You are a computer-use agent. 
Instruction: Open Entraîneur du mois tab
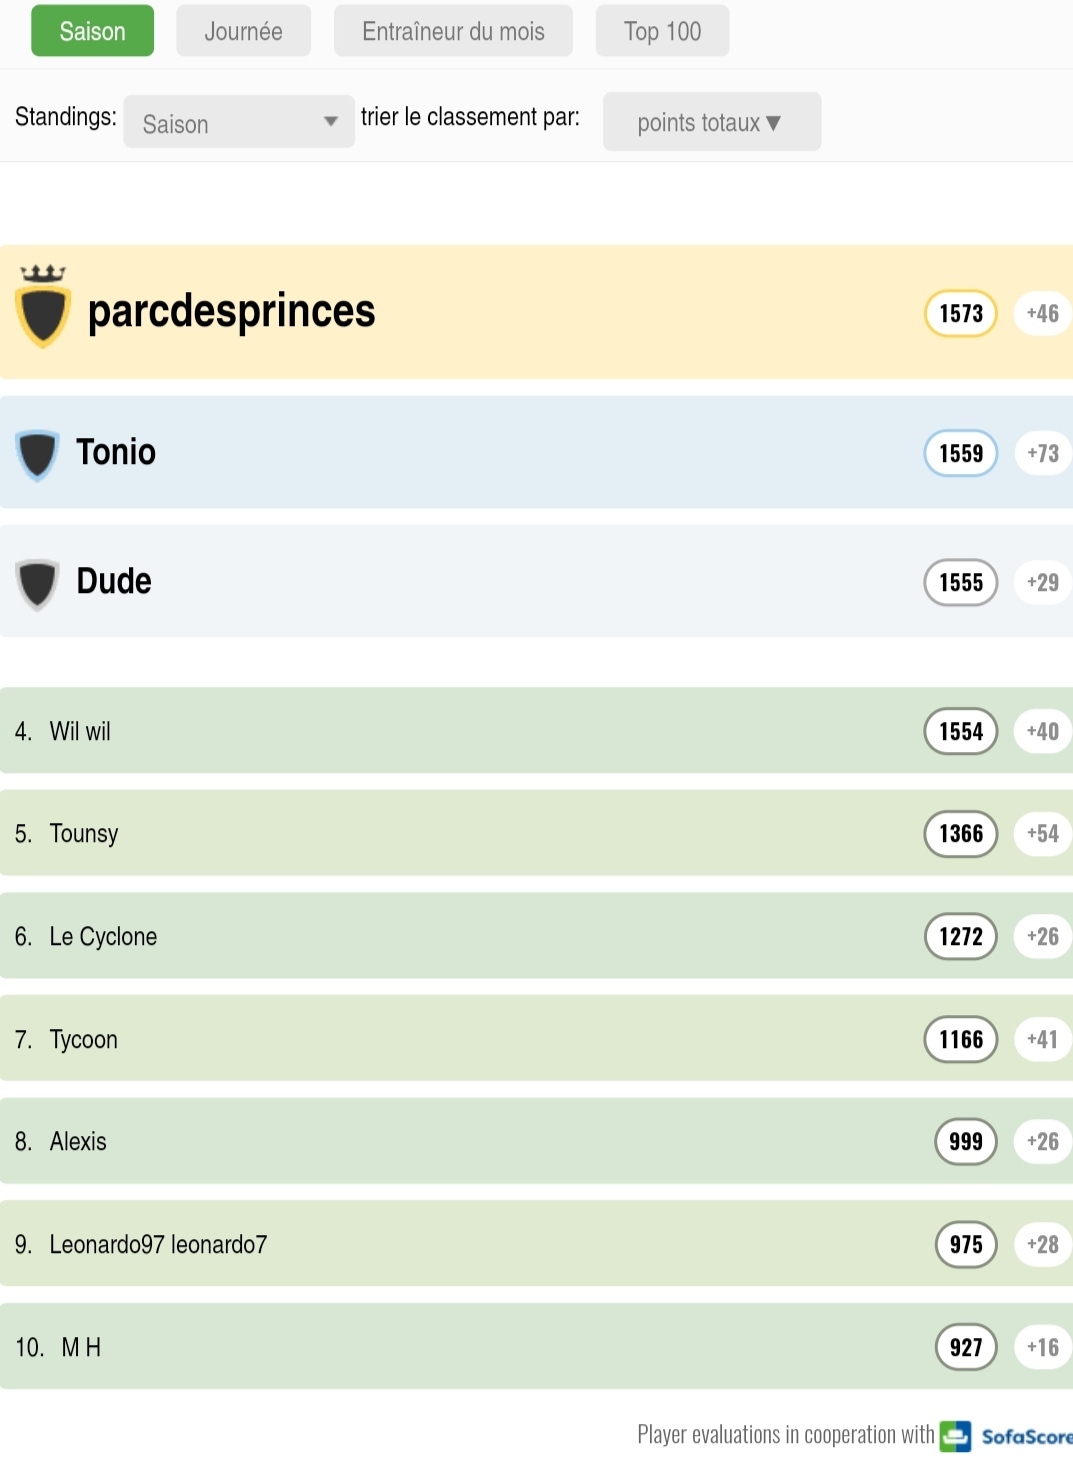tap(453, 31)
